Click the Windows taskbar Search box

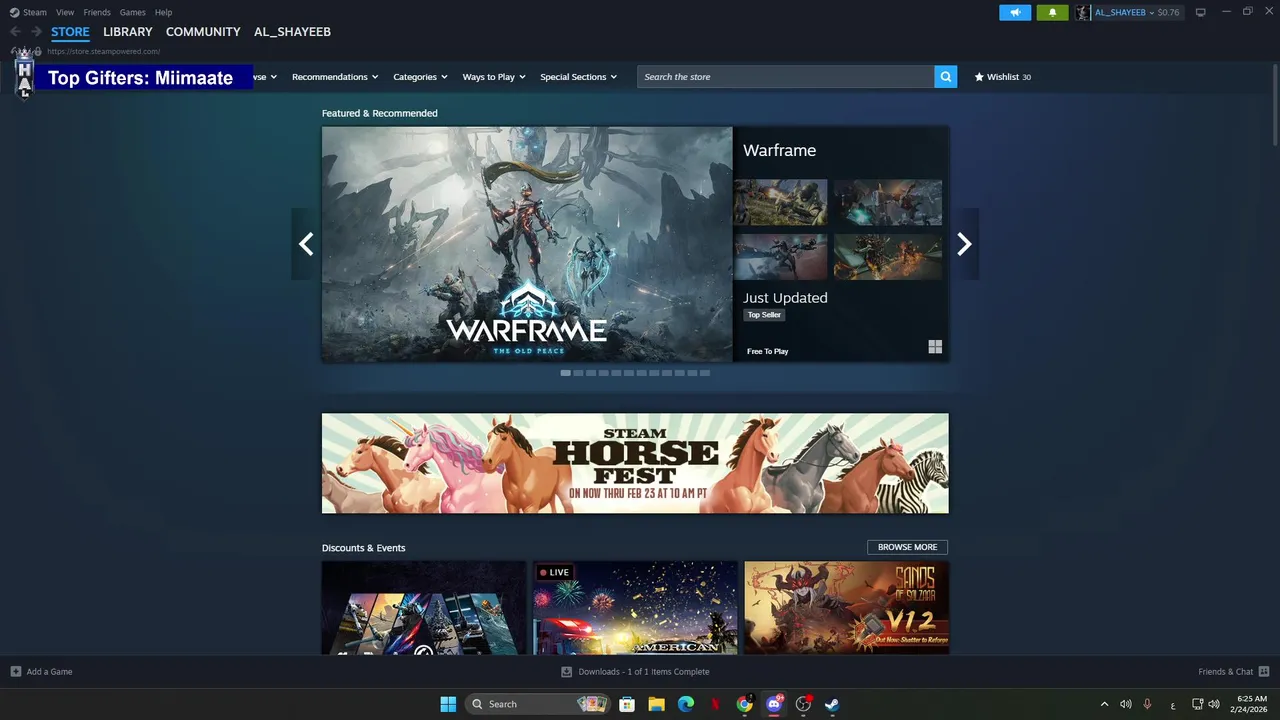[539, 704]
